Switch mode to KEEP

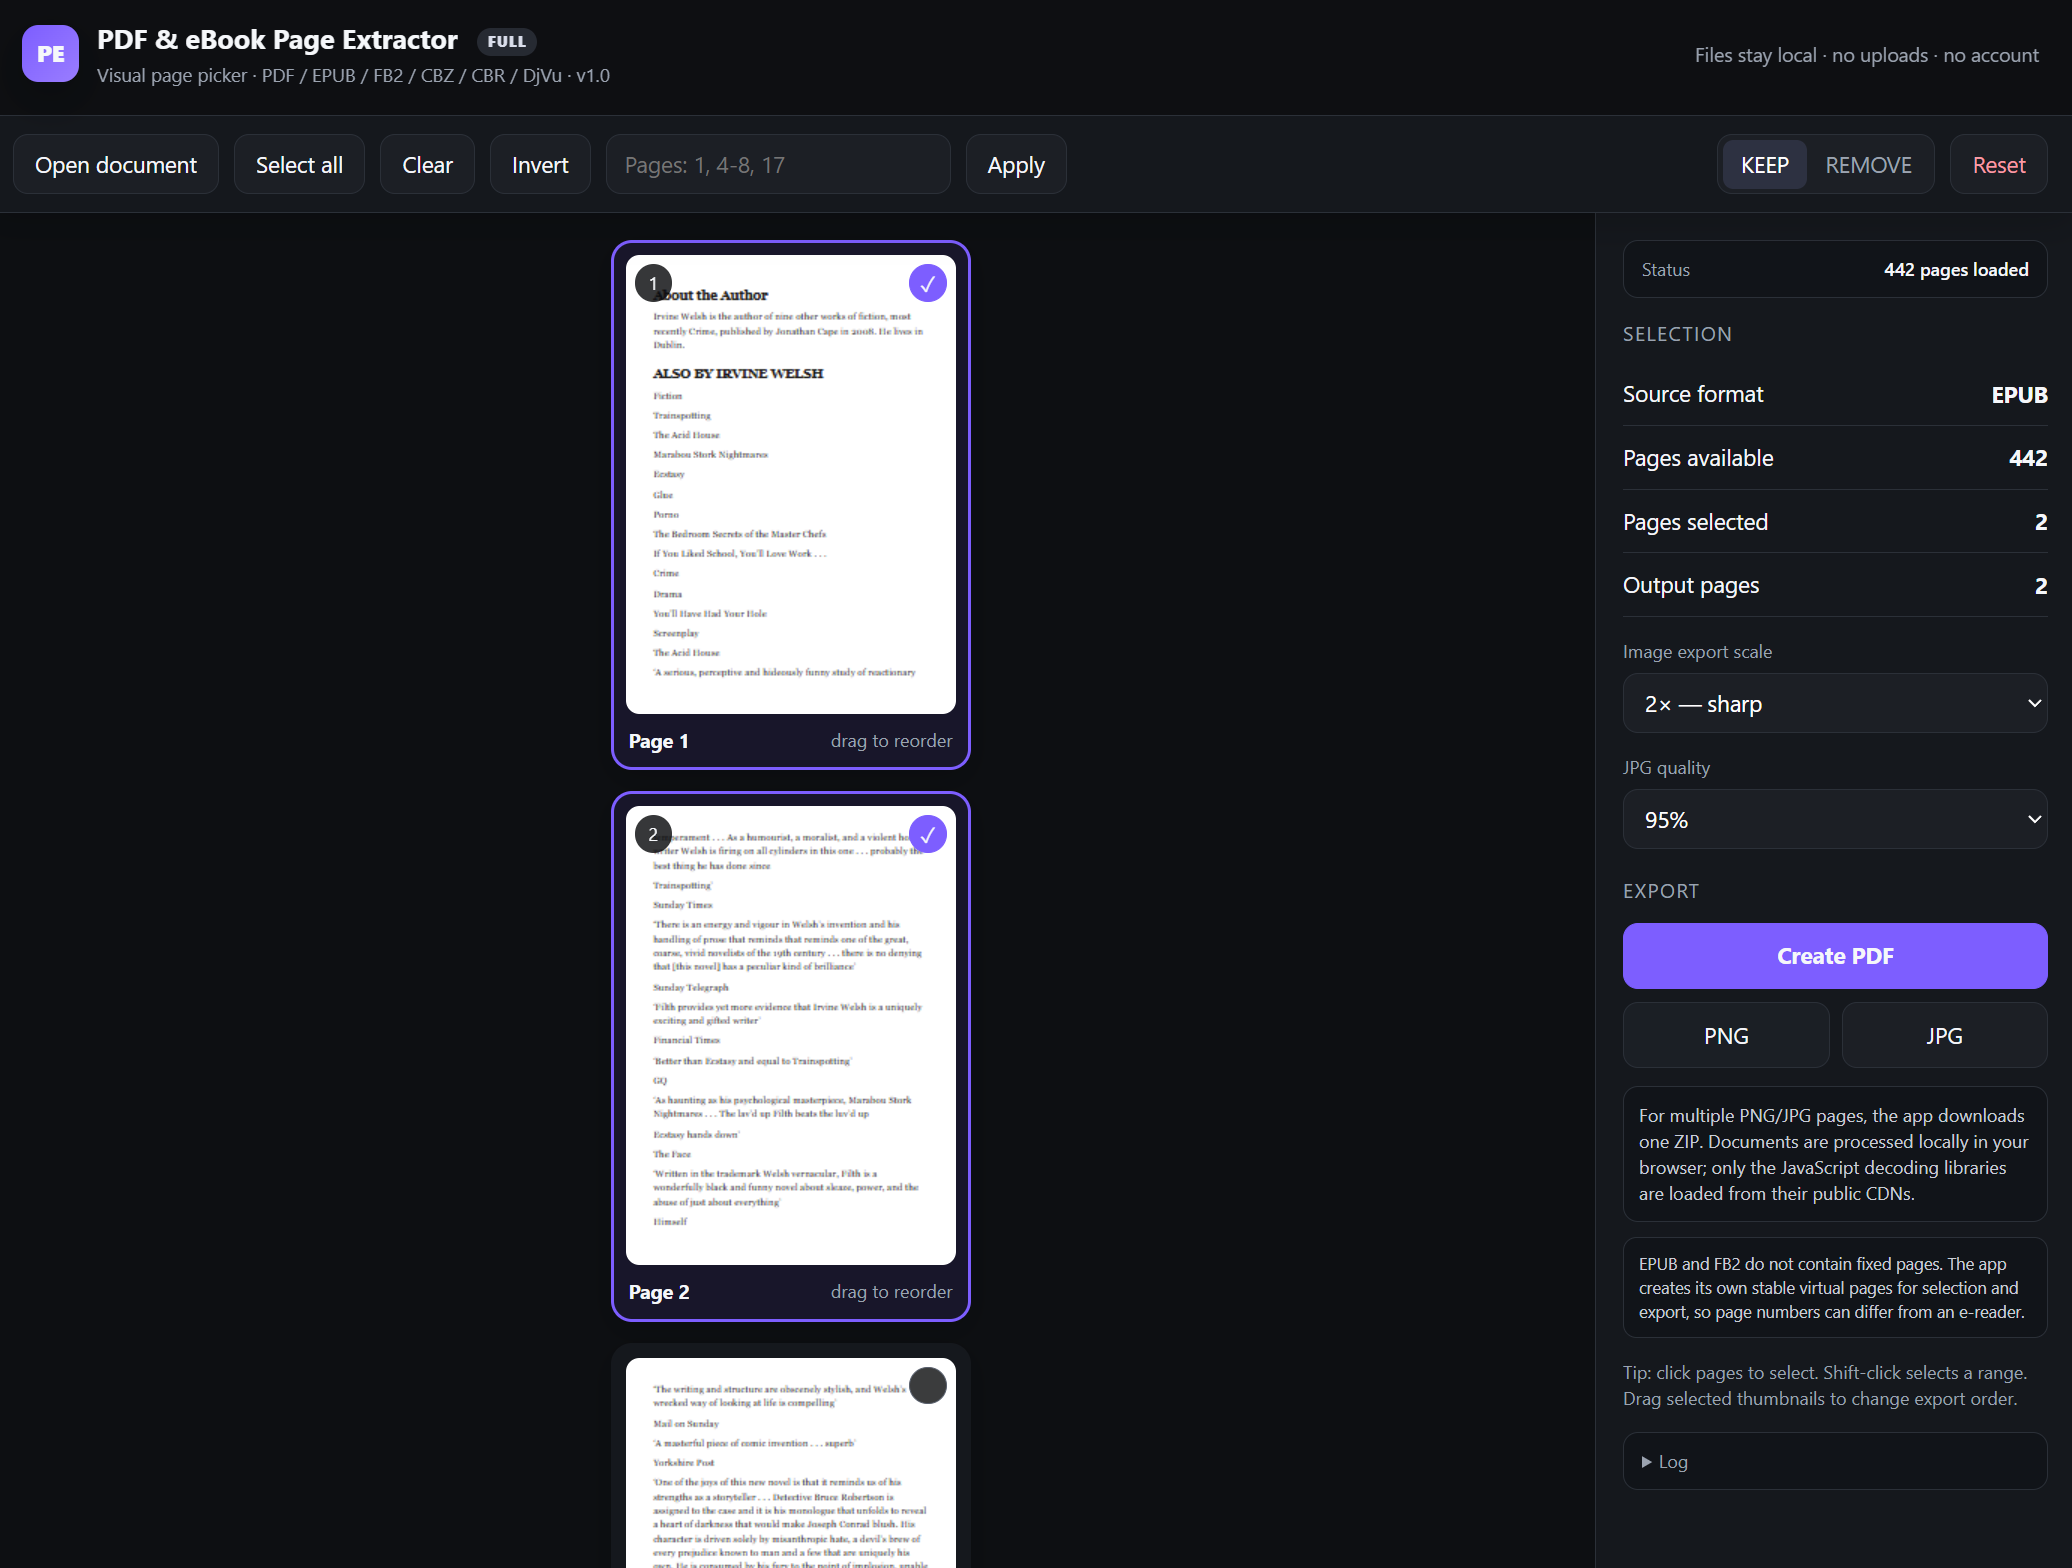[1764, 165]
